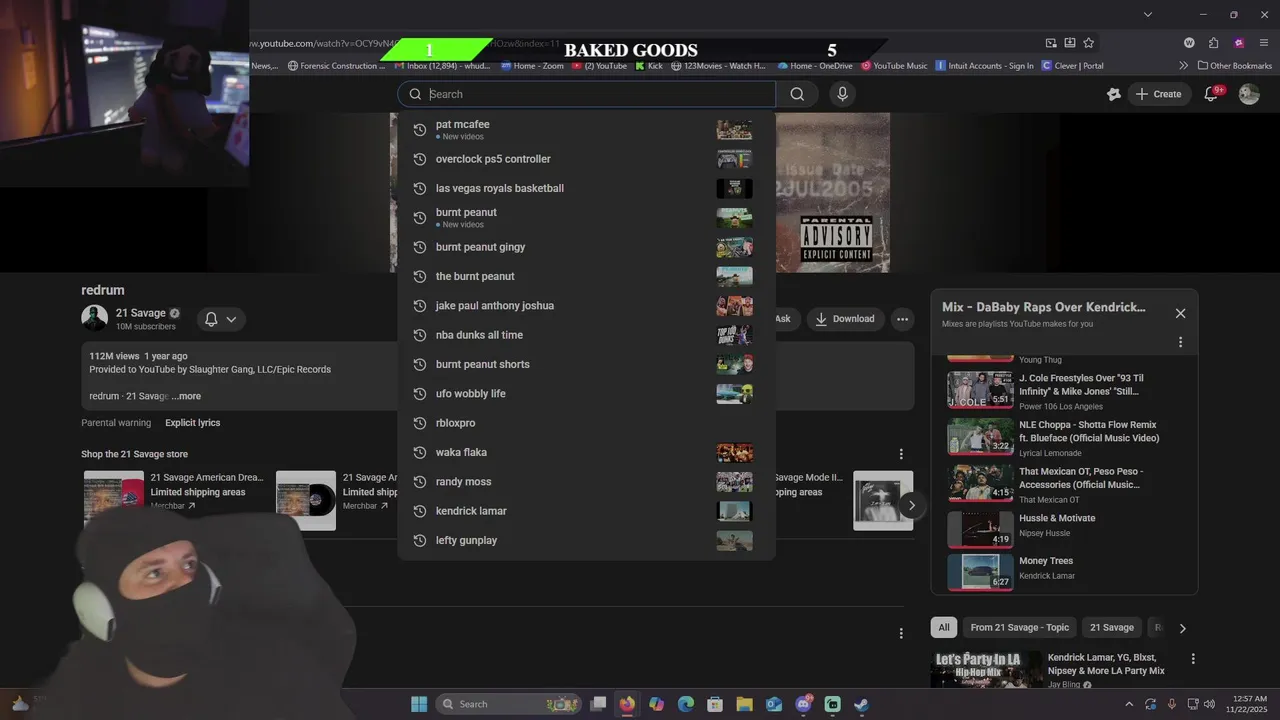Click the YouTube search magnifier button
Image resolution: width=1280 pixels, height=720 pixels.
pyautogui.click(x=797, y=94)
